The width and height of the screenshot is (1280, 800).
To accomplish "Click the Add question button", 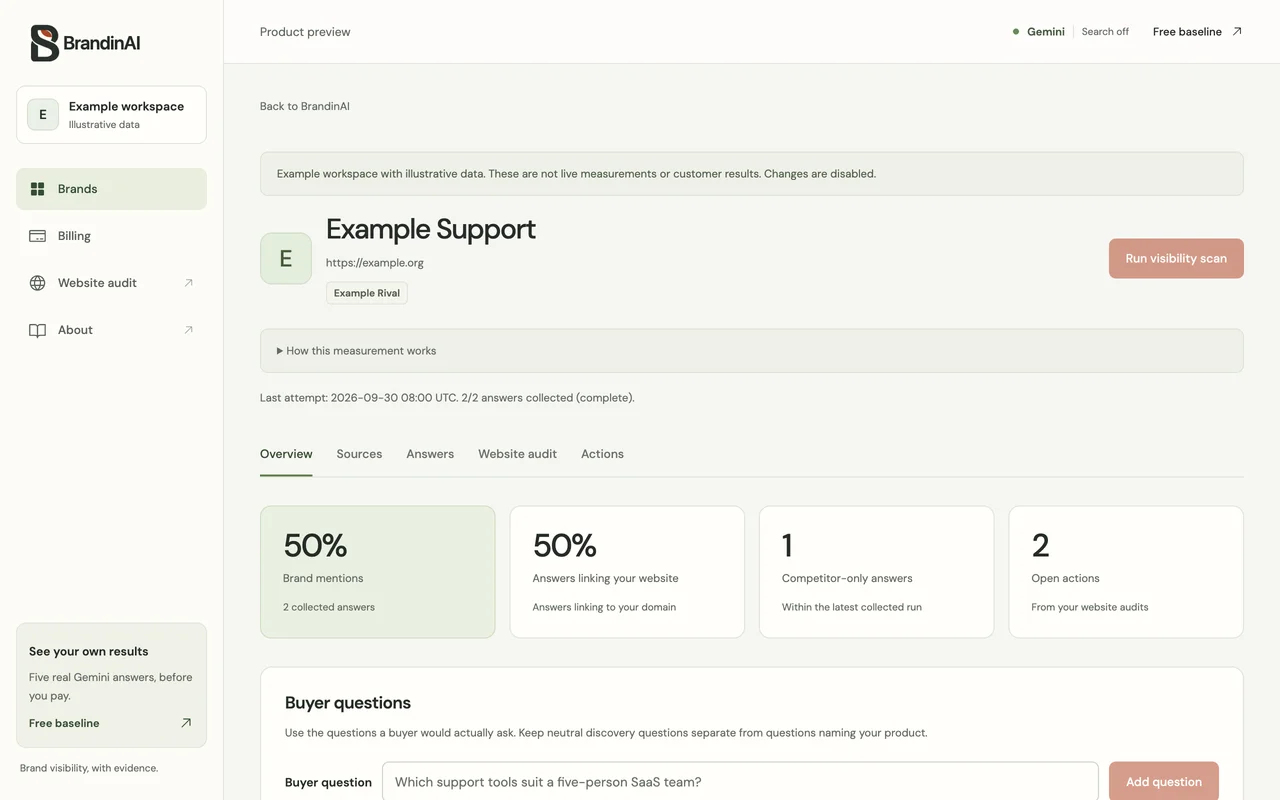I will pos(1164,782).
